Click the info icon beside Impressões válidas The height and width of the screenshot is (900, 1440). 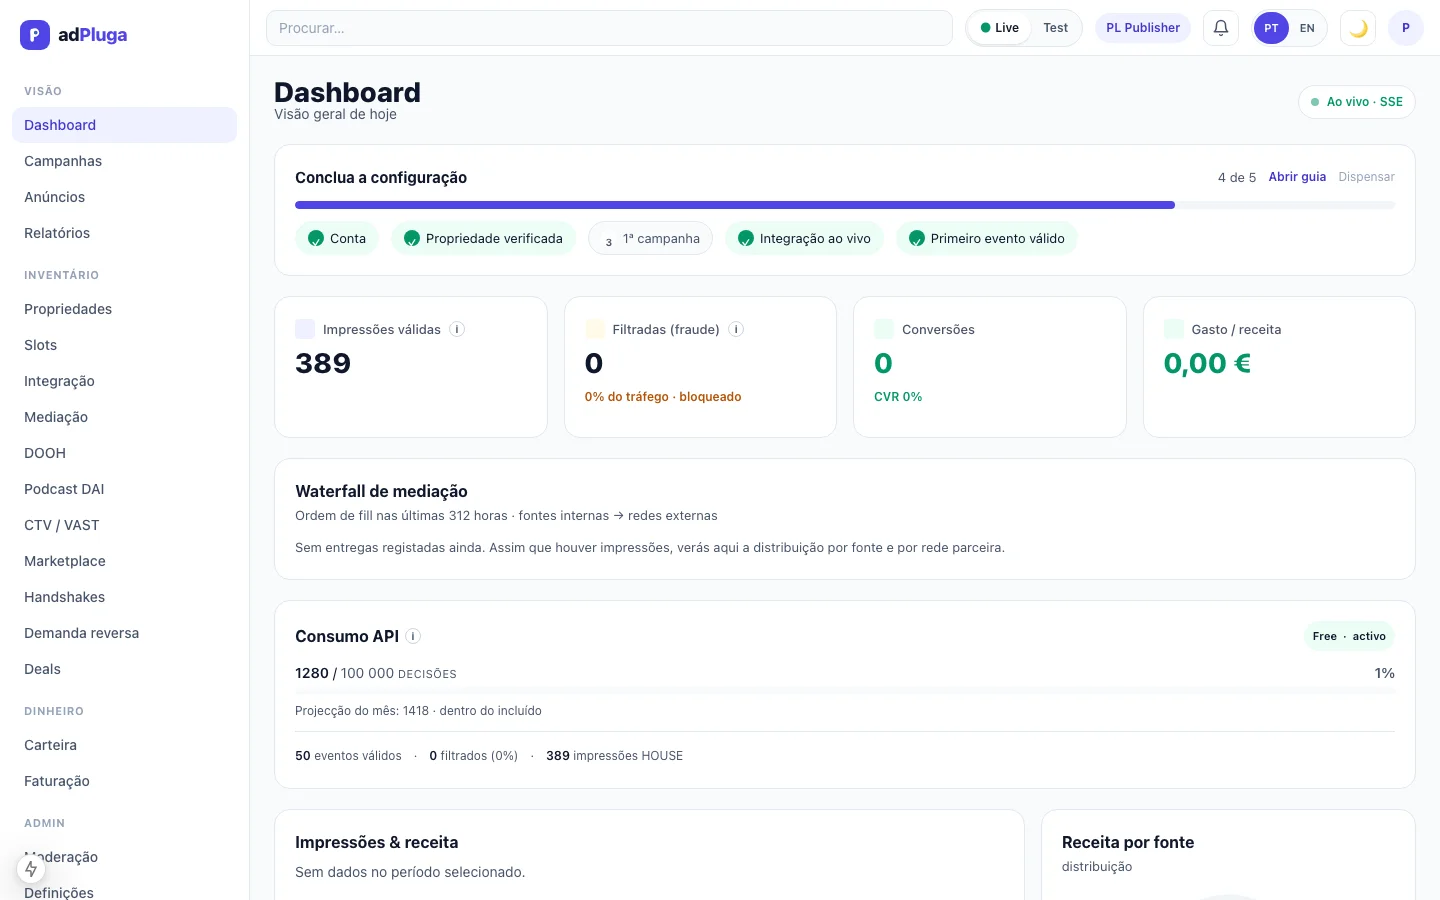click(457, 329)
